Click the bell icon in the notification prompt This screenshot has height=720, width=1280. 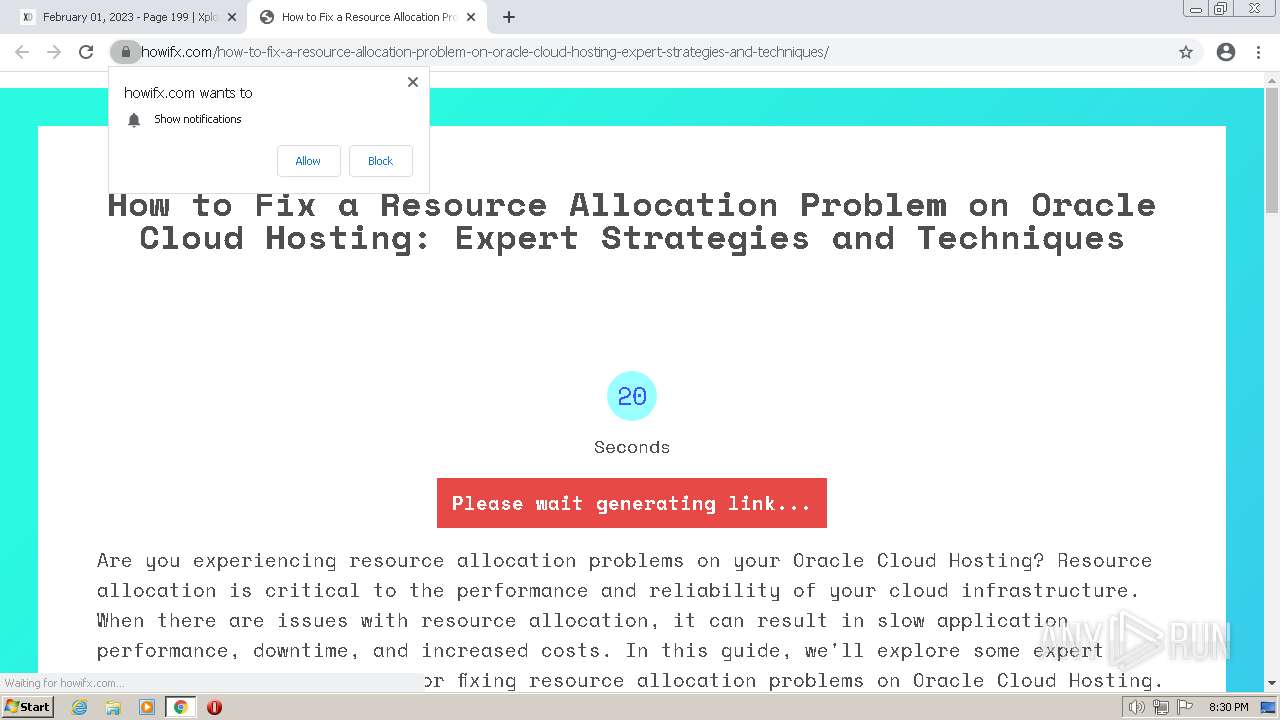(134, 120)
